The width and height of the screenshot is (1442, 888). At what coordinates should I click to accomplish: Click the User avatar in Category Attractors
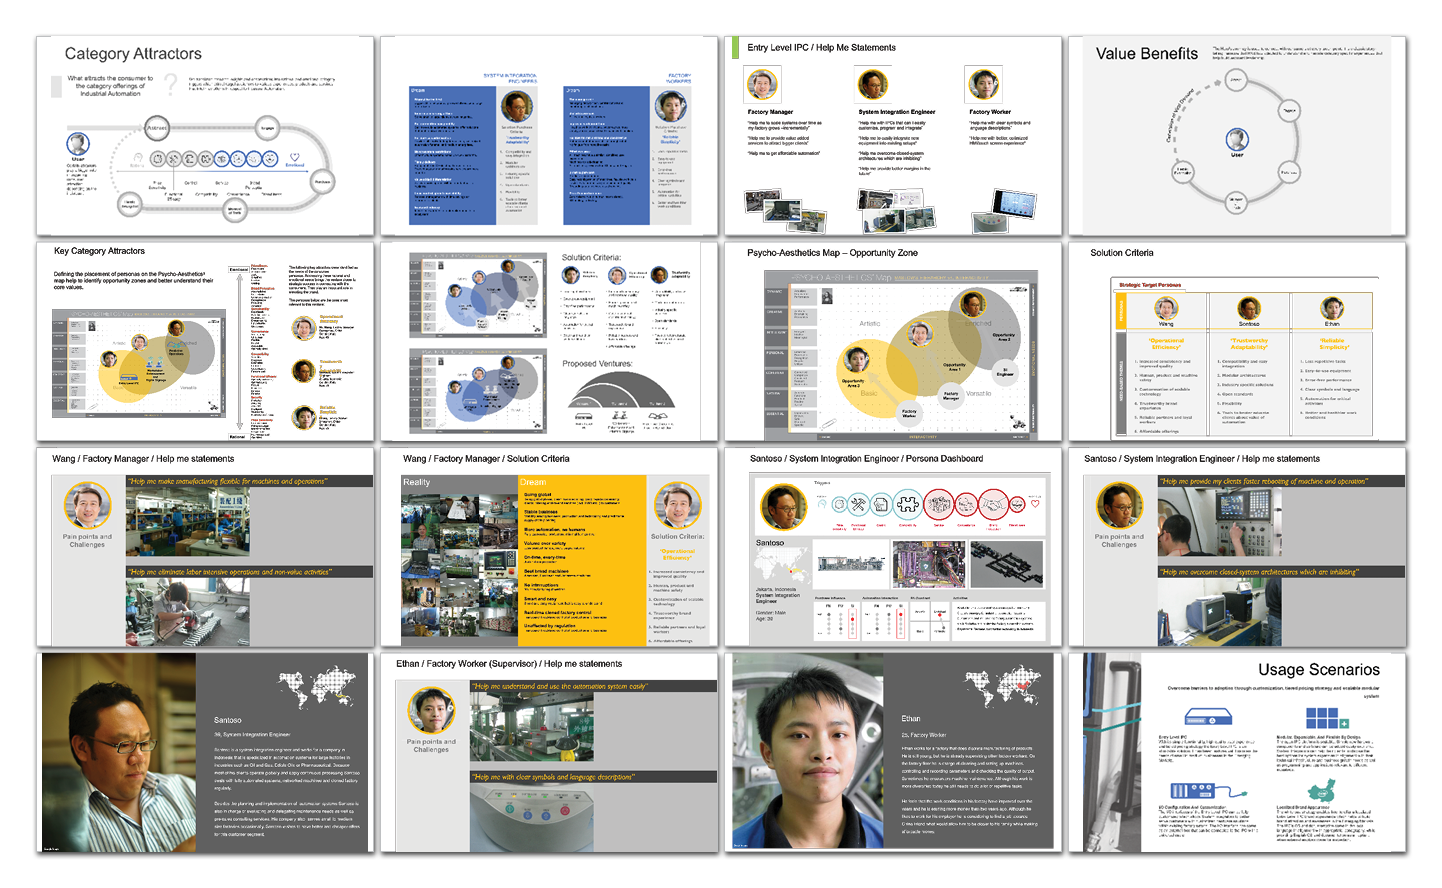pos(78,144)
